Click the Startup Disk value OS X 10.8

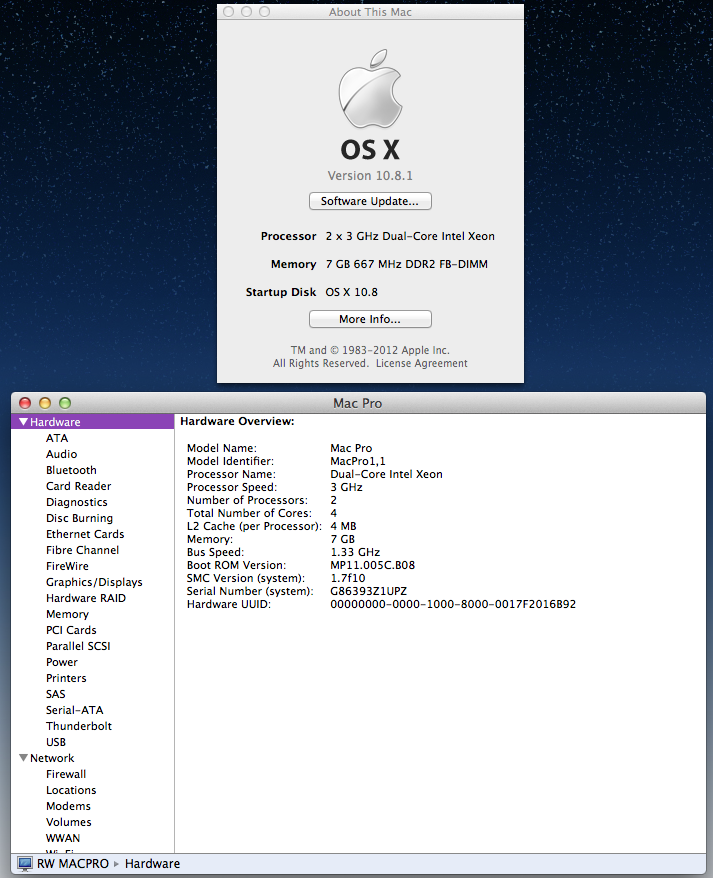pyautogui.click(x=352, y=292)
